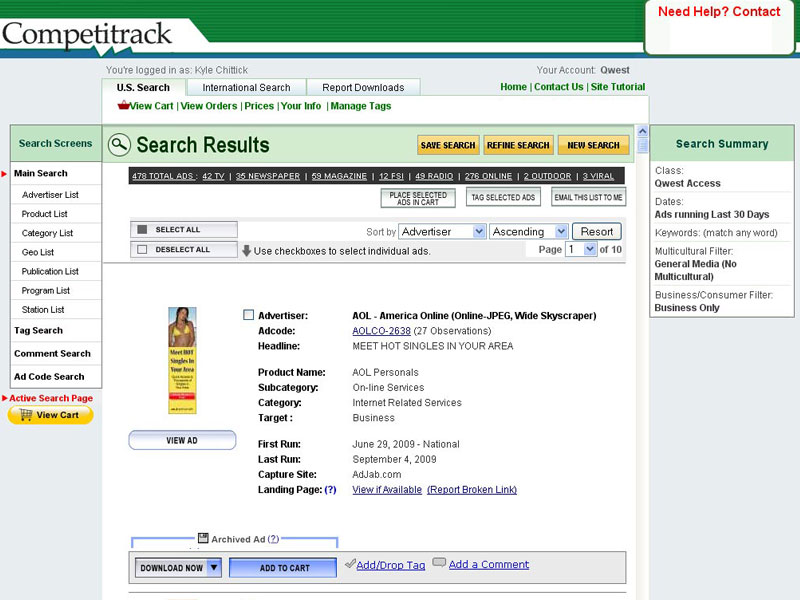800x600 pixels.
Task: Click the Resort button
Action: 596,232
